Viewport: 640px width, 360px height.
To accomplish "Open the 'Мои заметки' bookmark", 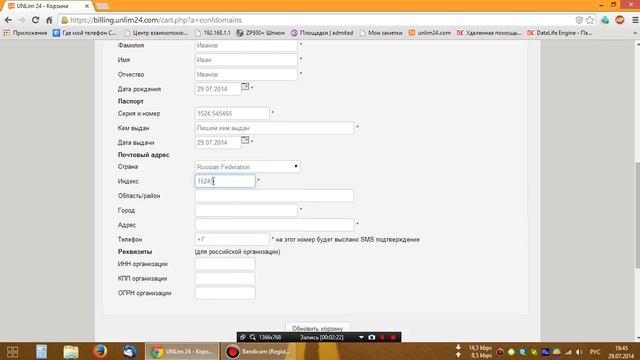I will (381, 33).
